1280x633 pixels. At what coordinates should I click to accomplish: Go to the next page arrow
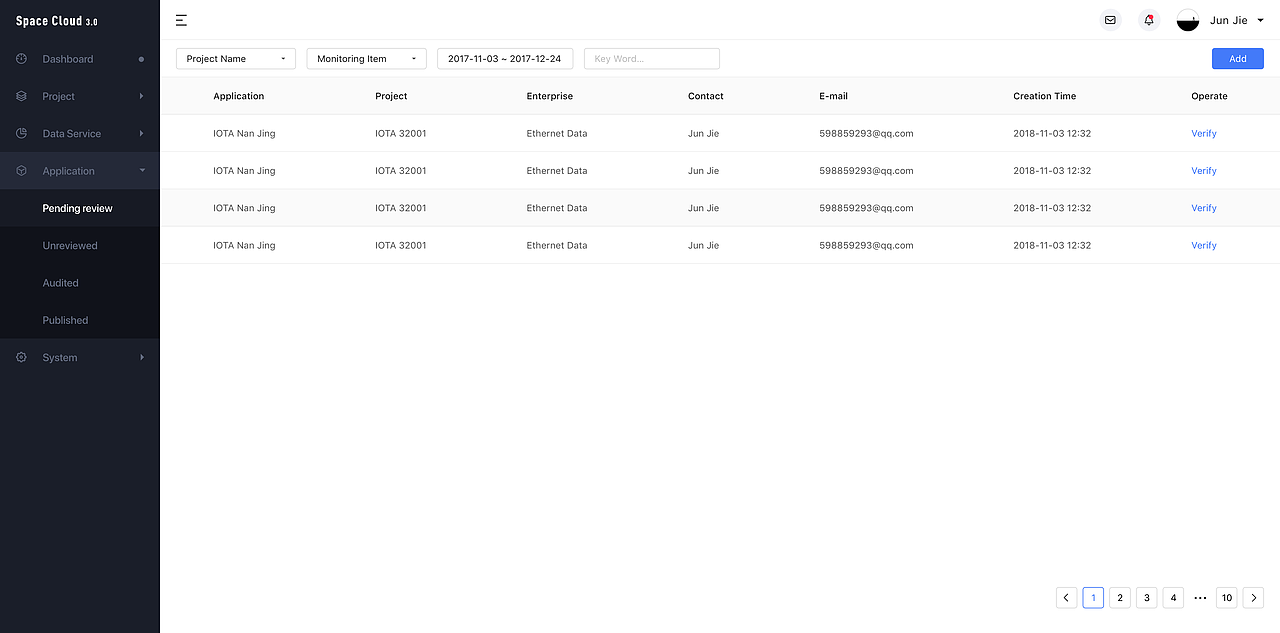(1254, 598)
